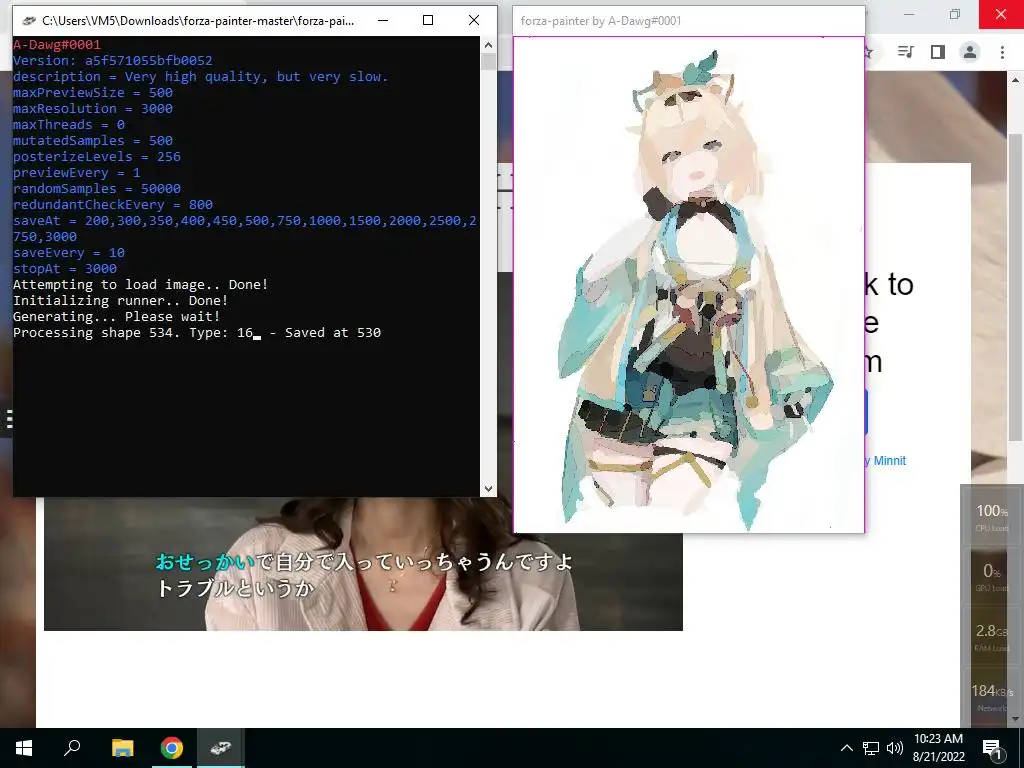This screenshot has height=768, width=1024.
Task: Click the forza-painter preview image
Action: pos(689,285)
